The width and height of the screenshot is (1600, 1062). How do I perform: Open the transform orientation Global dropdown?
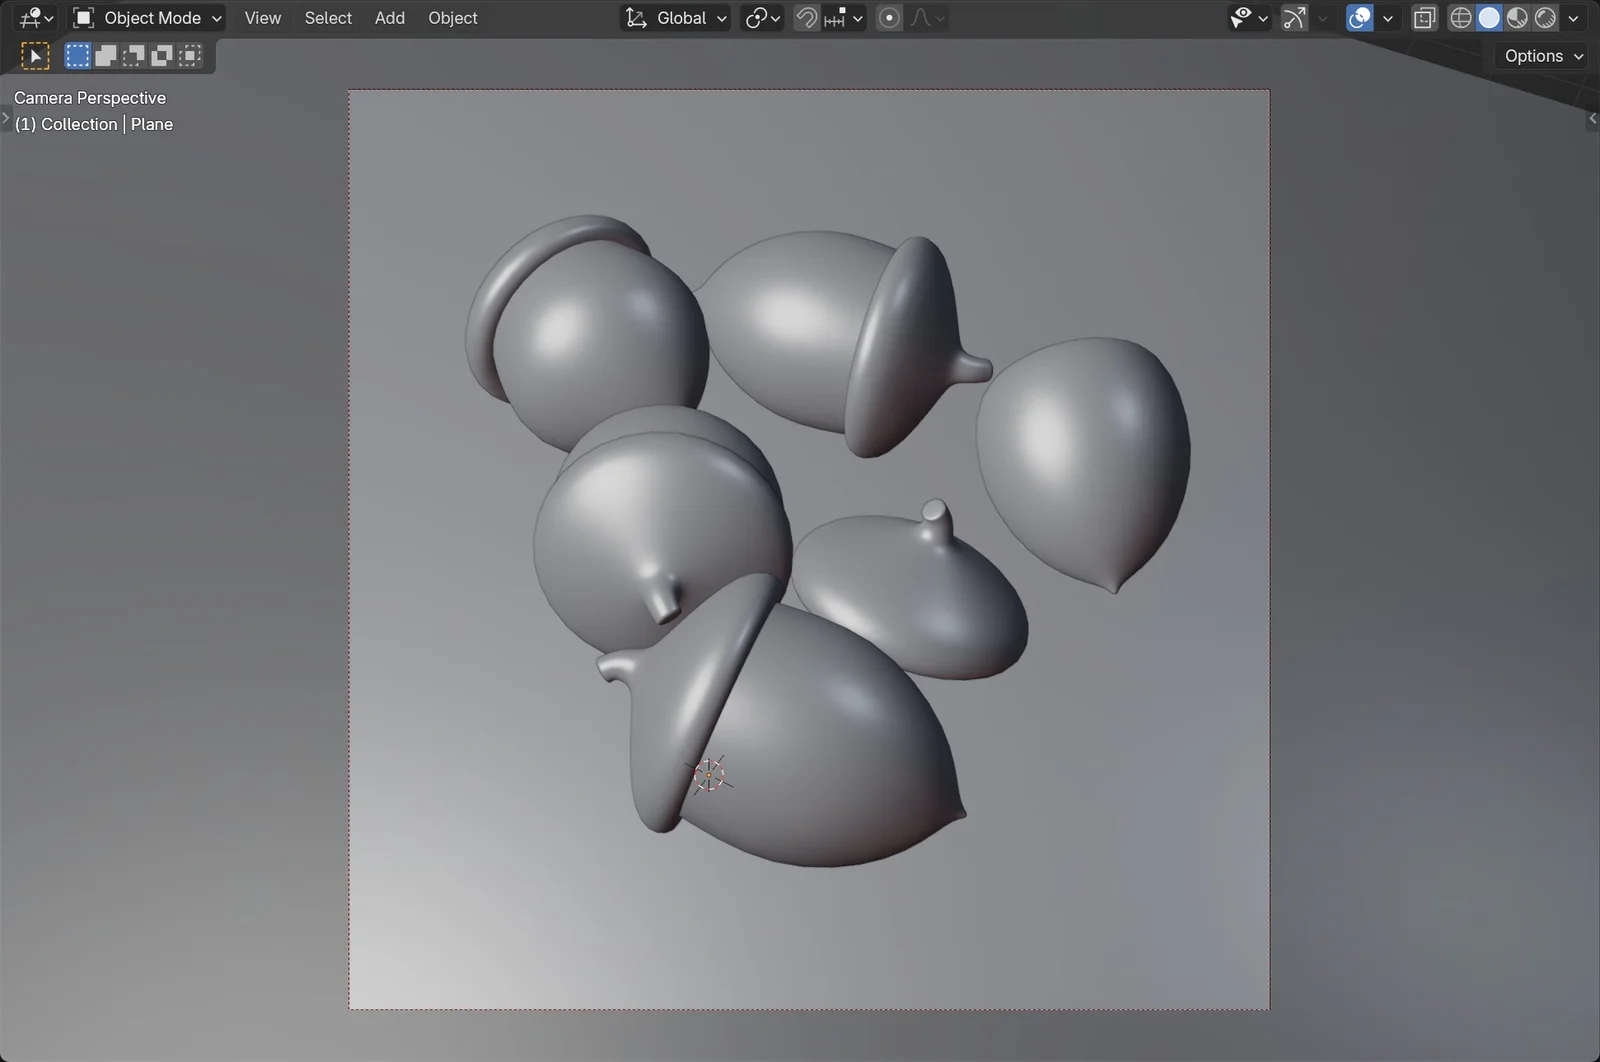(675, 17)
